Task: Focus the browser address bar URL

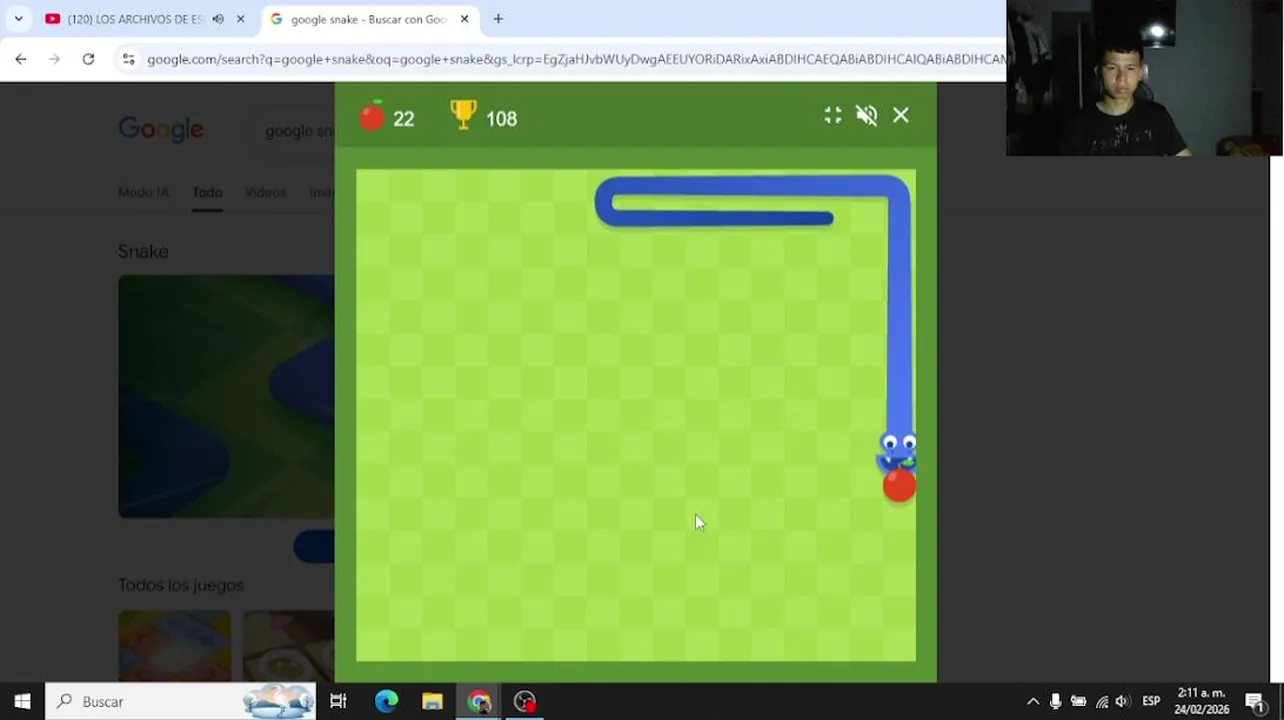Action: point(574,60)
